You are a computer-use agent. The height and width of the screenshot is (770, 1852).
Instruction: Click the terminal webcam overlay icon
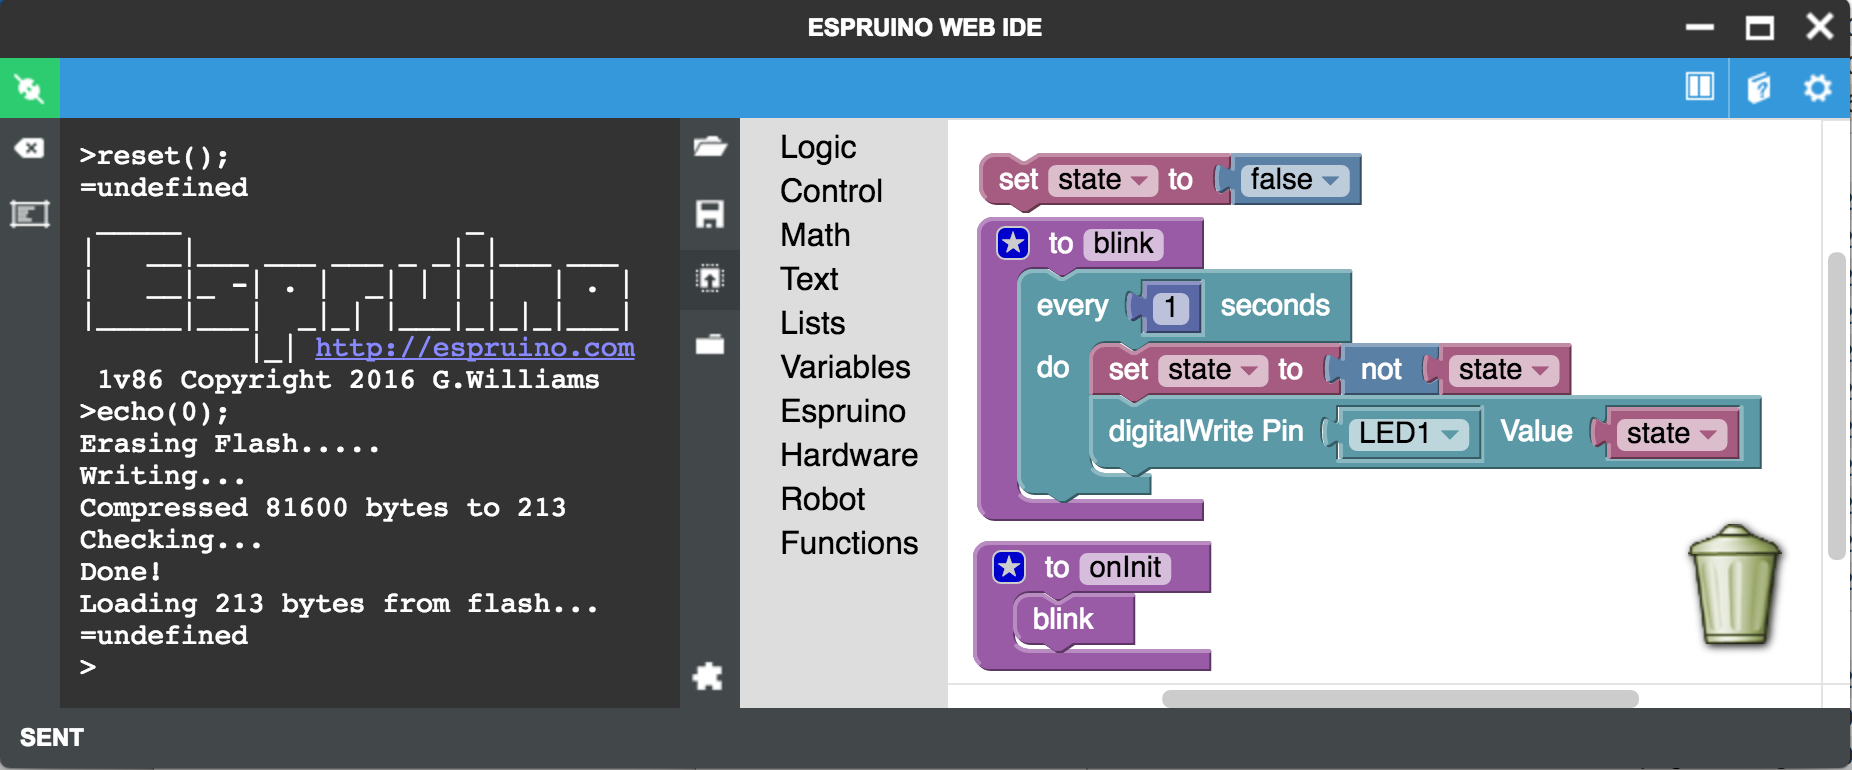coord(29,213)
